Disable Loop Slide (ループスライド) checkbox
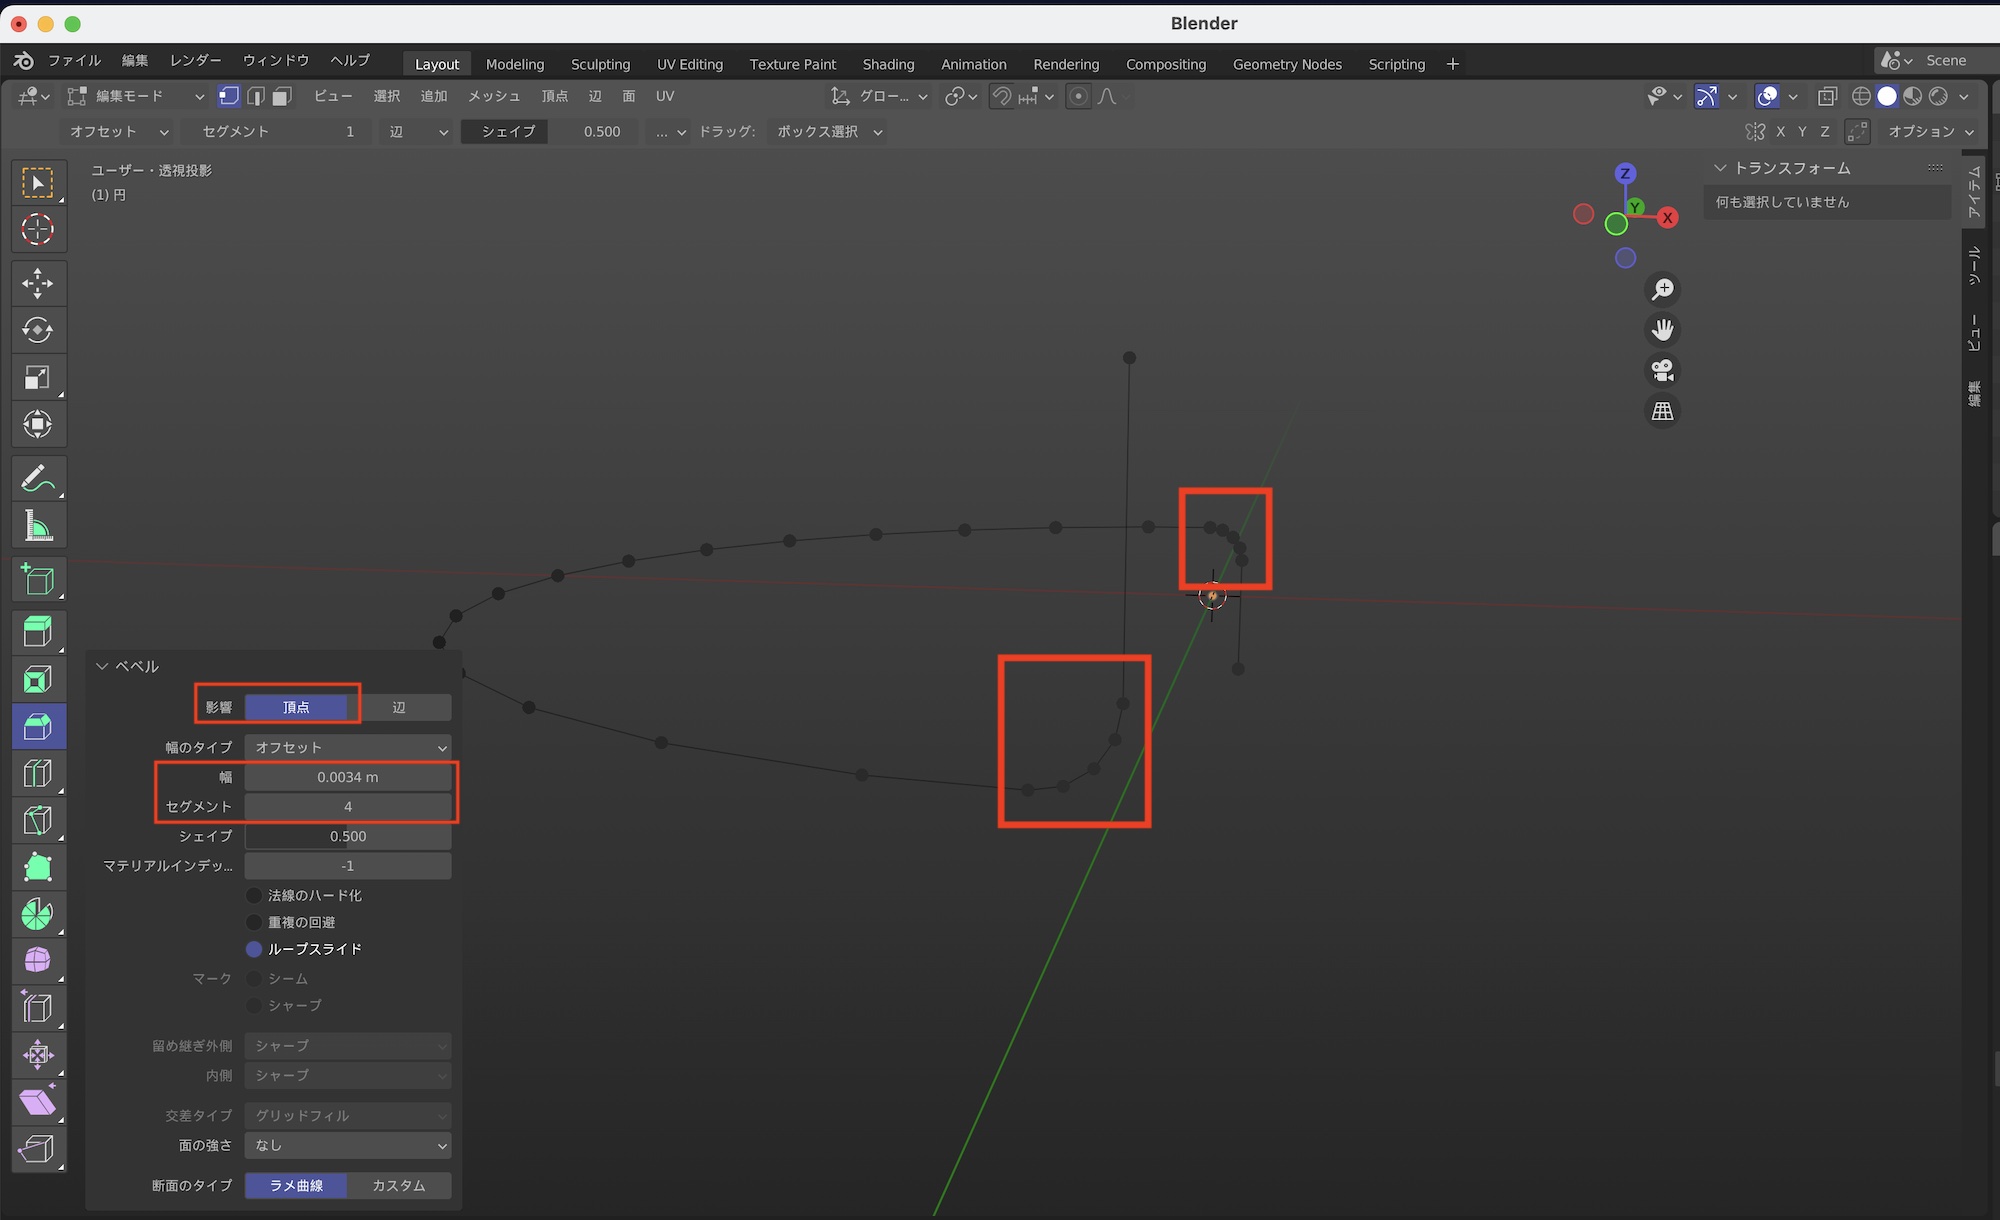 (x=254, y=949)
